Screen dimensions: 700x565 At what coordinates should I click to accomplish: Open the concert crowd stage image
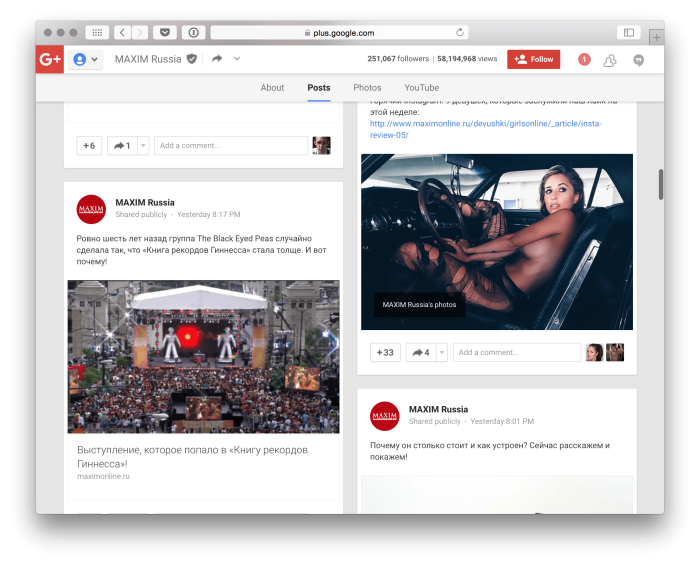coord(204,357)
